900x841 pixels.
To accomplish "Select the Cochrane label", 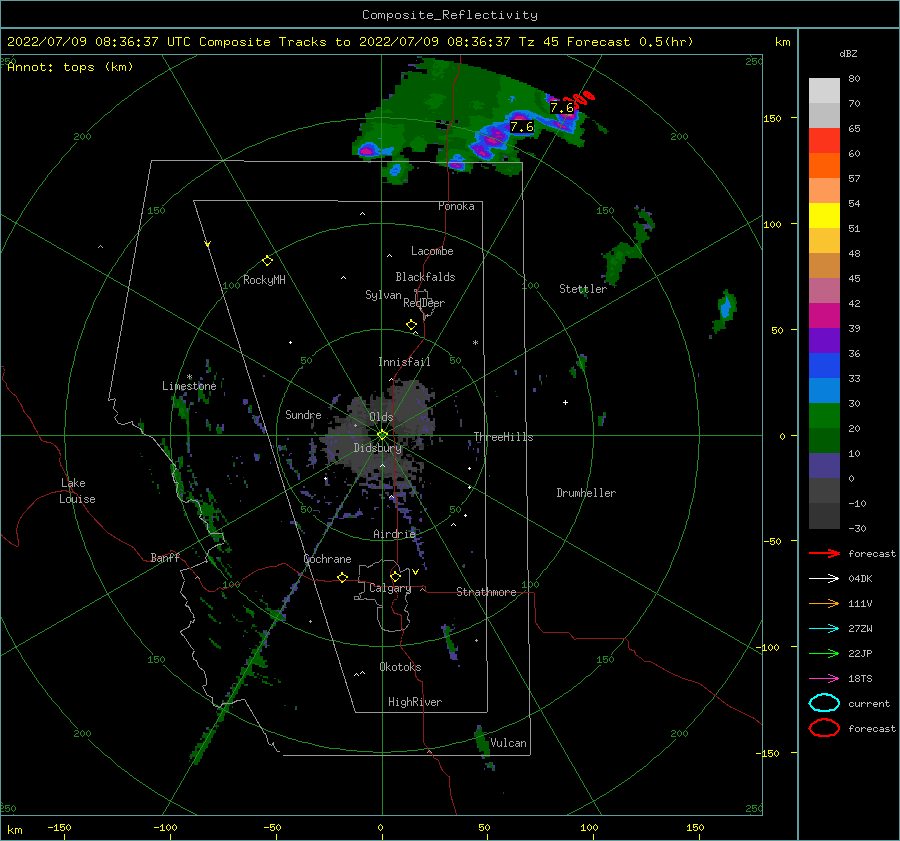I will pyautogui.click(x=327, y=559).
